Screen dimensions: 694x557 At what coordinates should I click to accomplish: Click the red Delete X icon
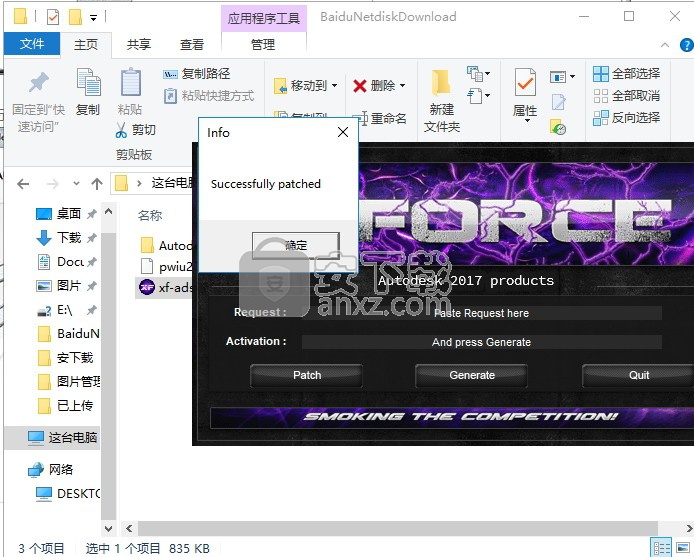pos(360,85)
